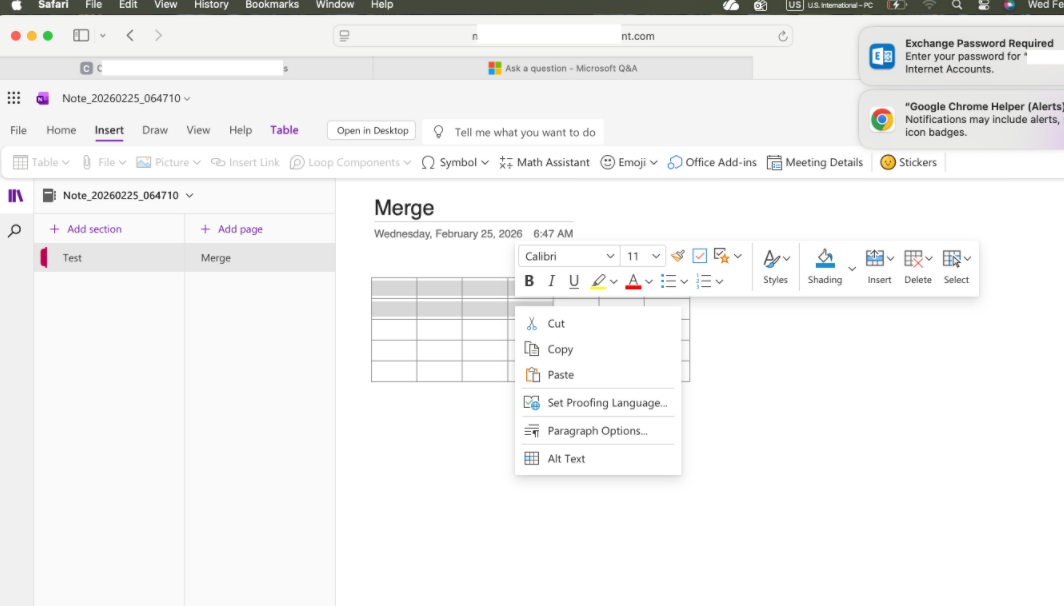Go back in Safari
The width and height of the screenshot is (1064, 606).
[130, 35]
